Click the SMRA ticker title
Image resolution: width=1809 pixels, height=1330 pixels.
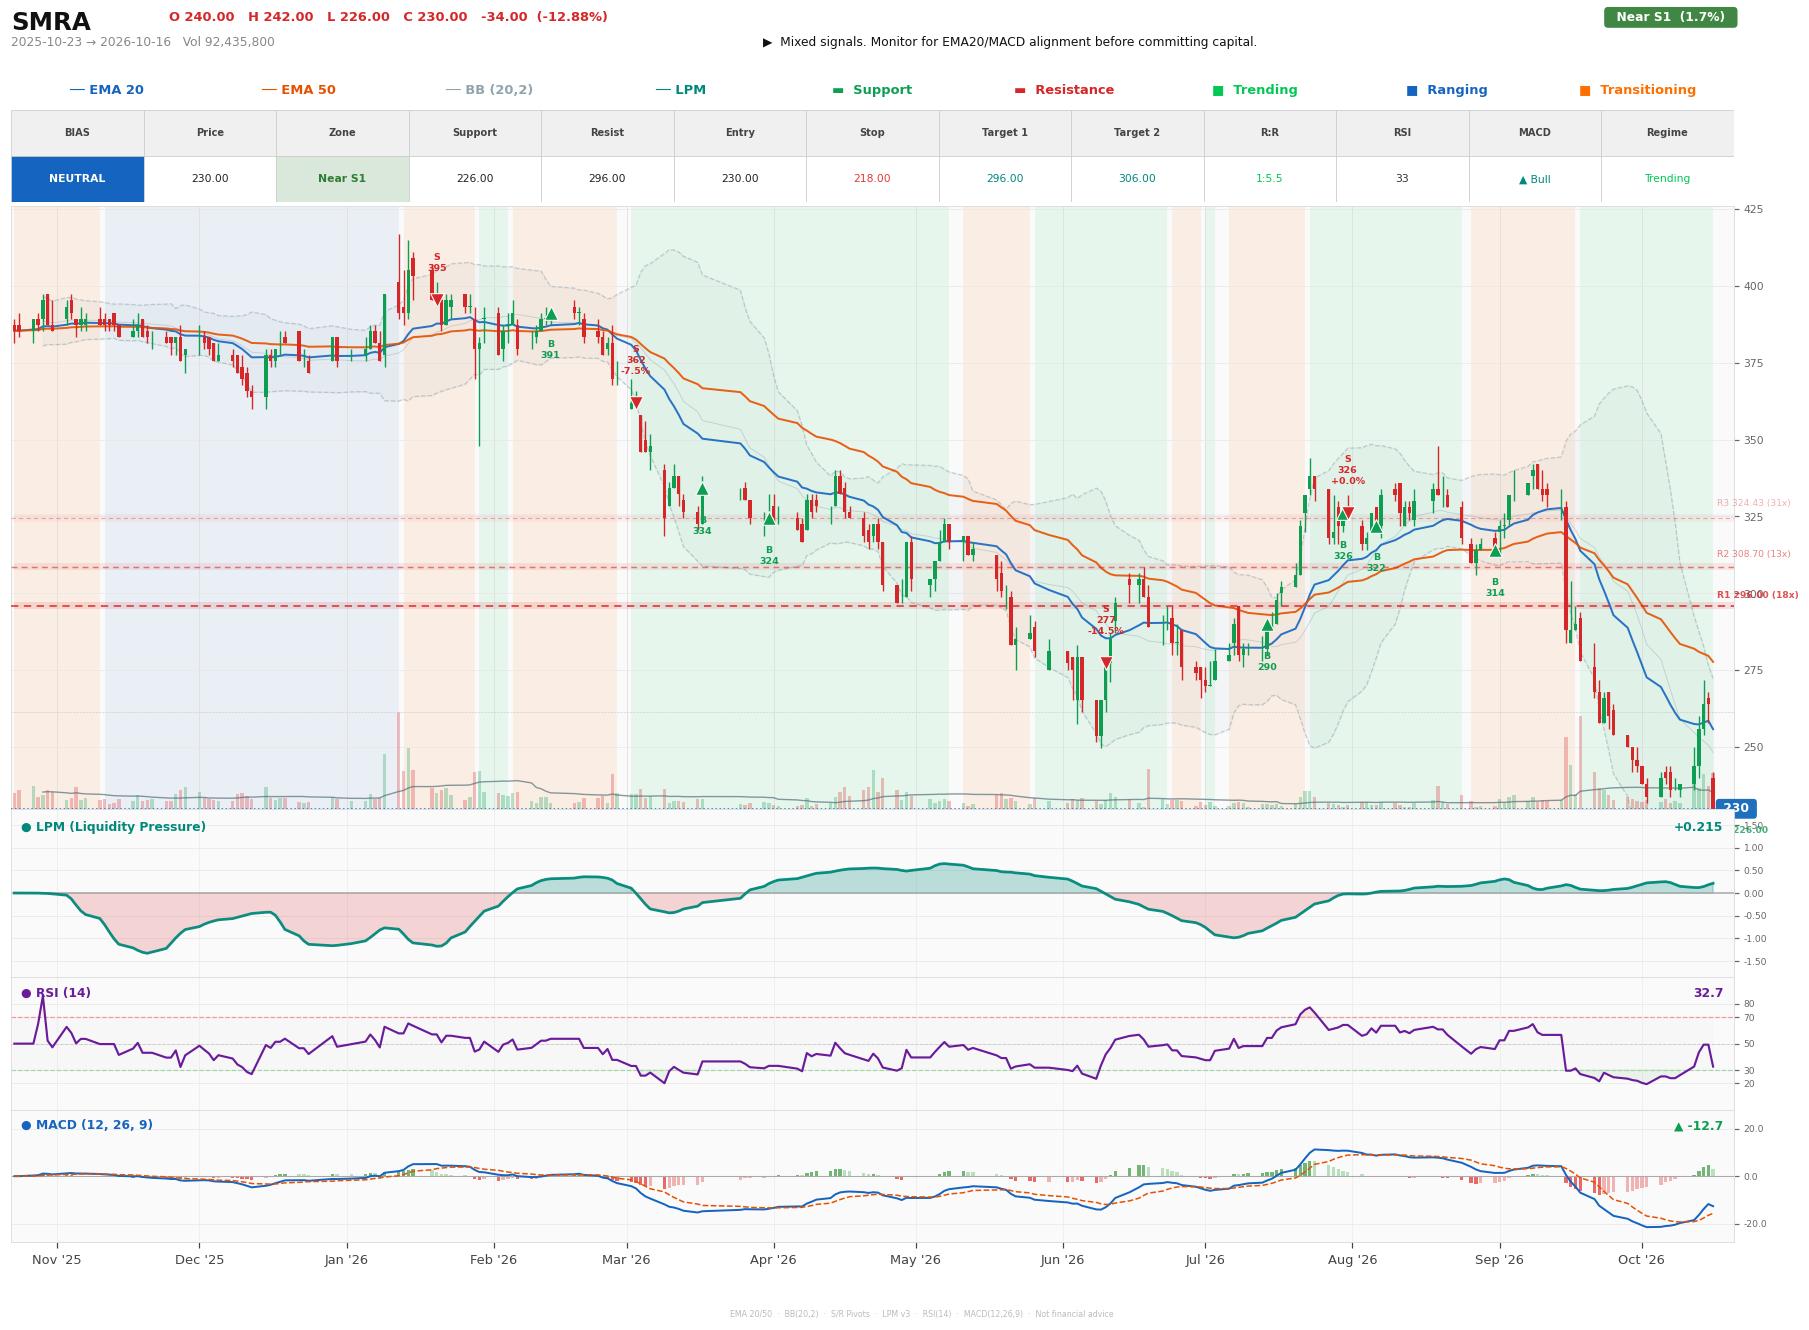(51, 22)
